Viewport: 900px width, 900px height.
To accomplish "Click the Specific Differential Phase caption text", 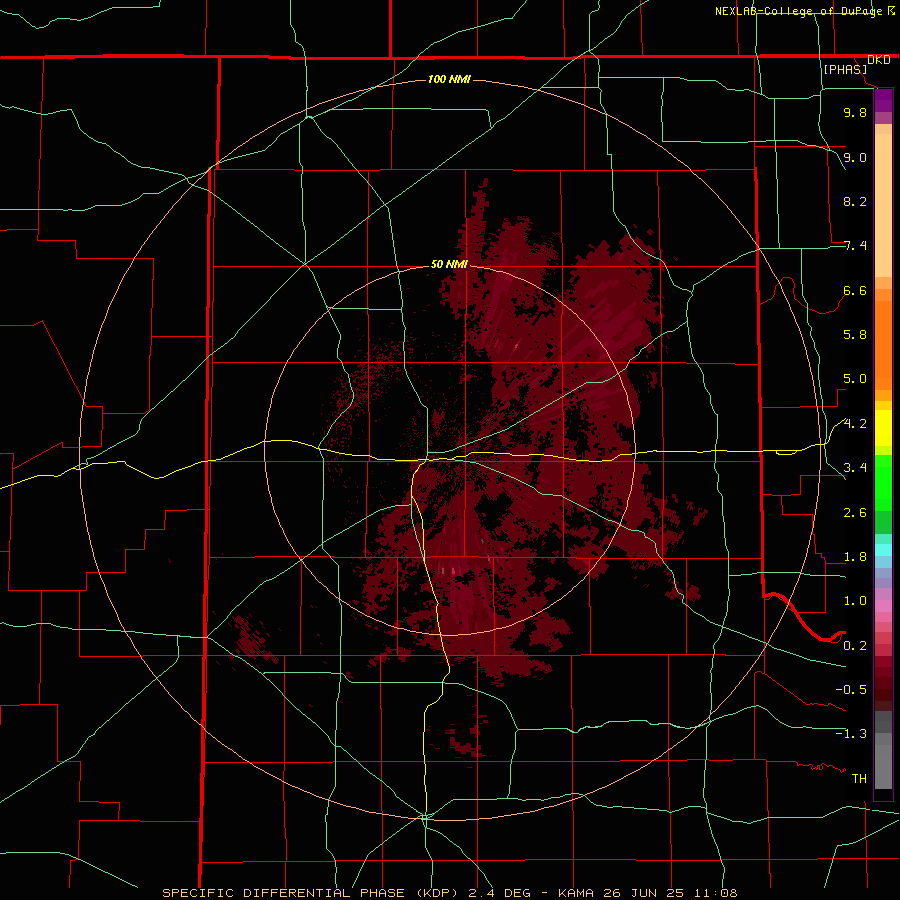I will (x=449, y=893).
